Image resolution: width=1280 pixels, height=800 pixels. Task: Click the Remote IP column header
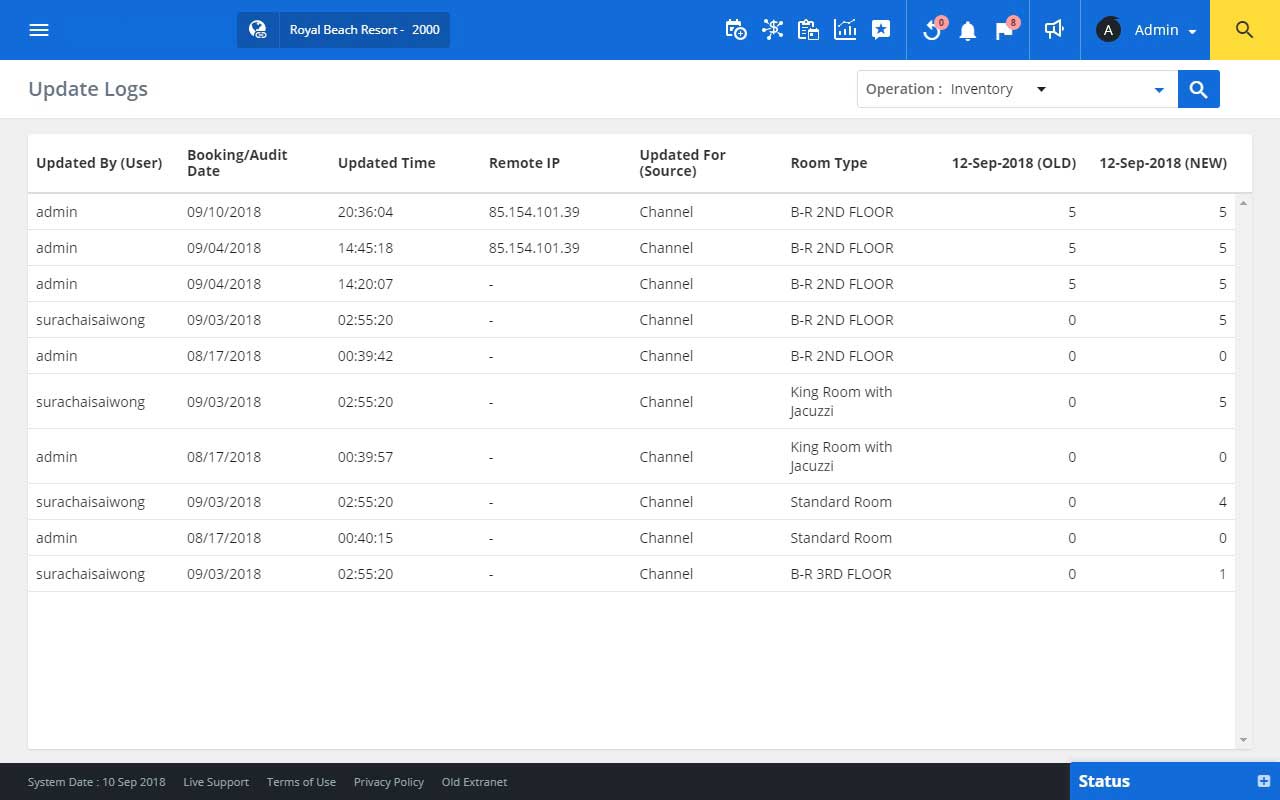[x=524, y=163]
